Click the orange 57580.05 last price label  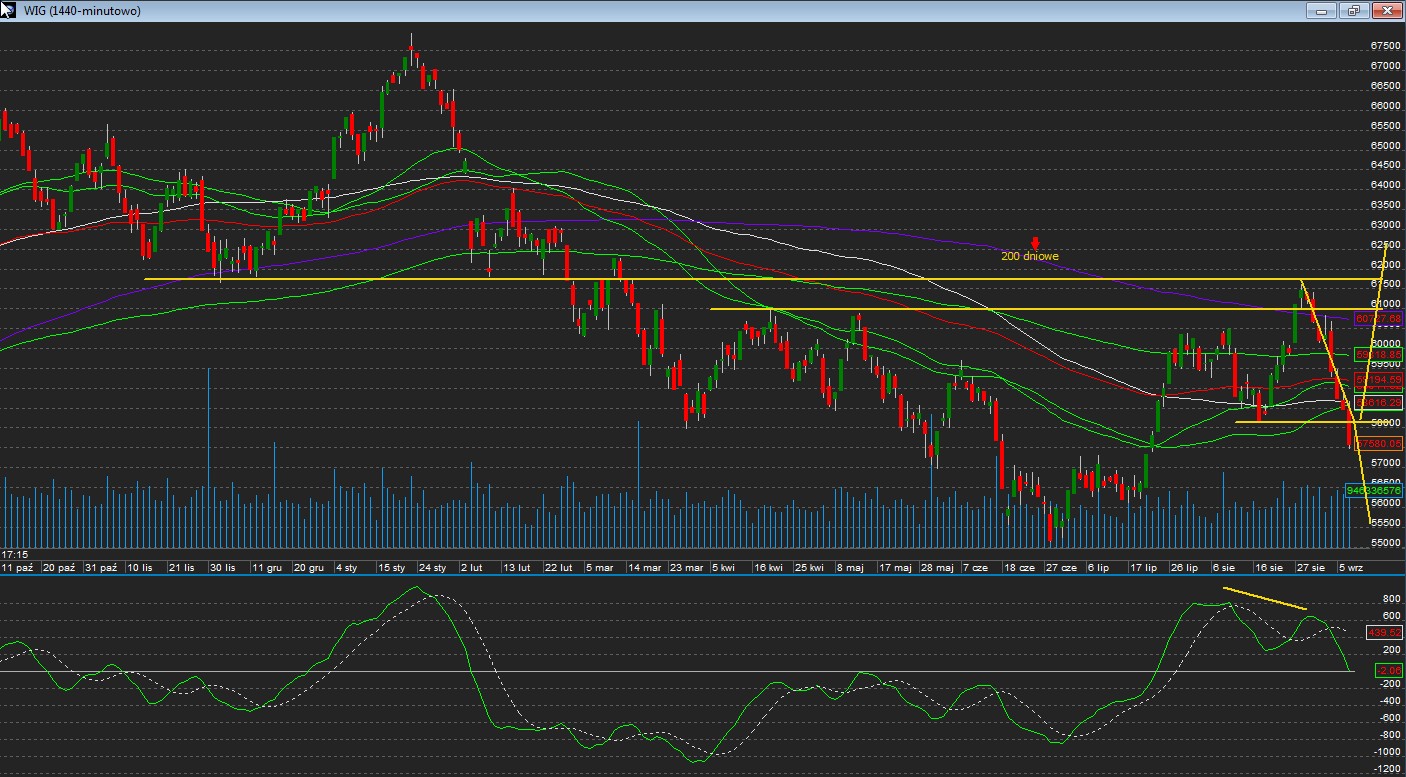(1378, 443)
